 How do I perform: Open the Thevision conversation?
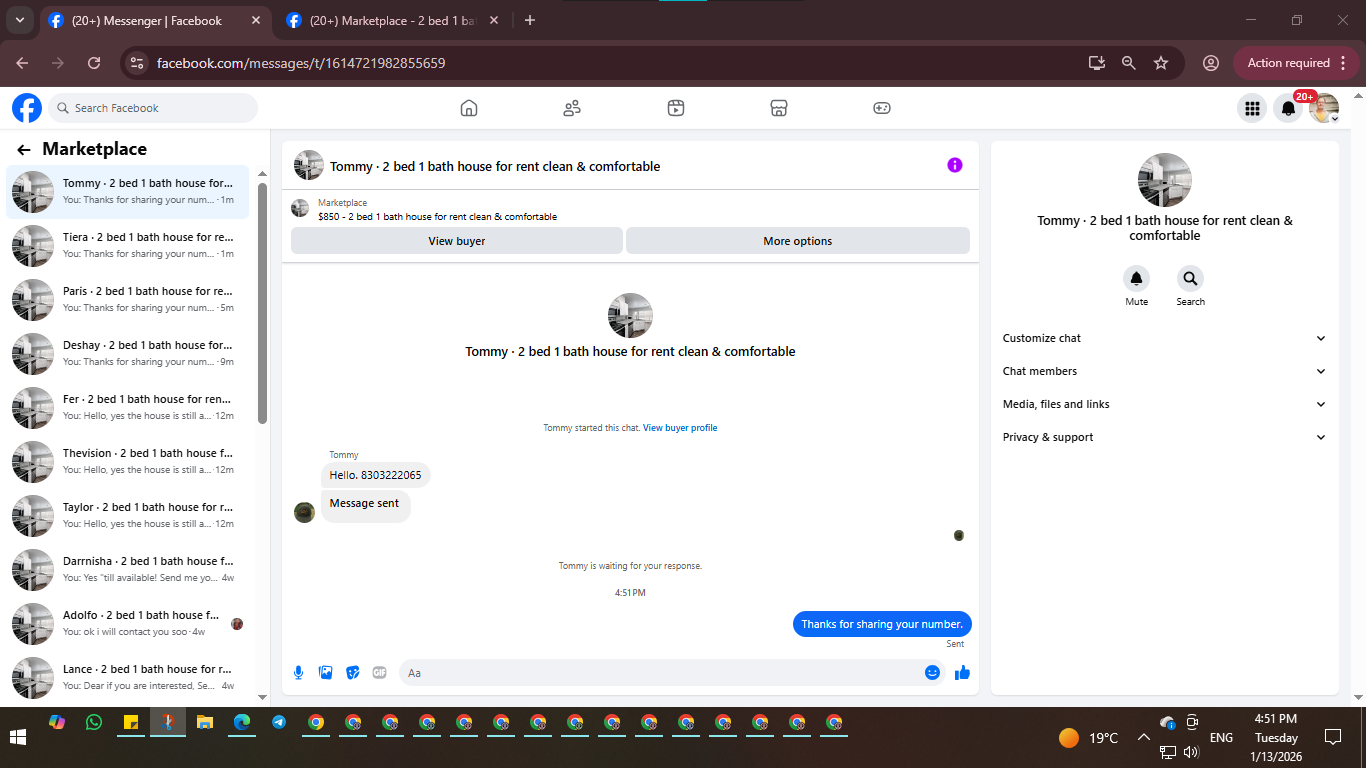click(128, 461)
